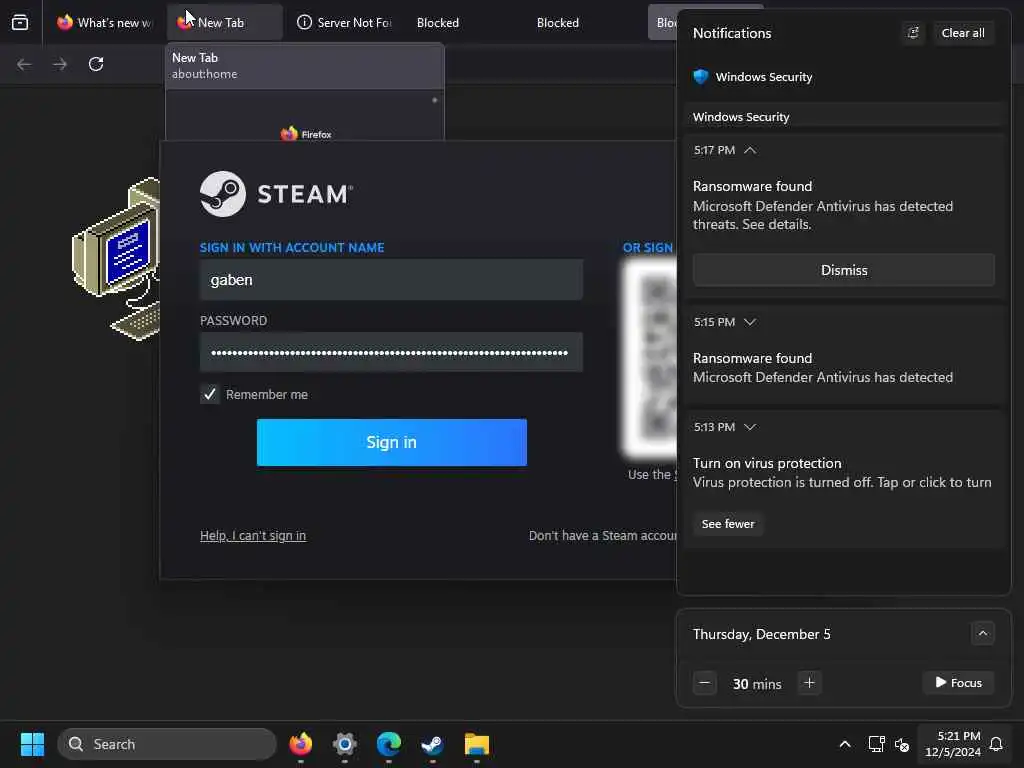This screenshot has width=1024, height=768.
Task: Increase focus time with plus button
Action: (809, 683)
